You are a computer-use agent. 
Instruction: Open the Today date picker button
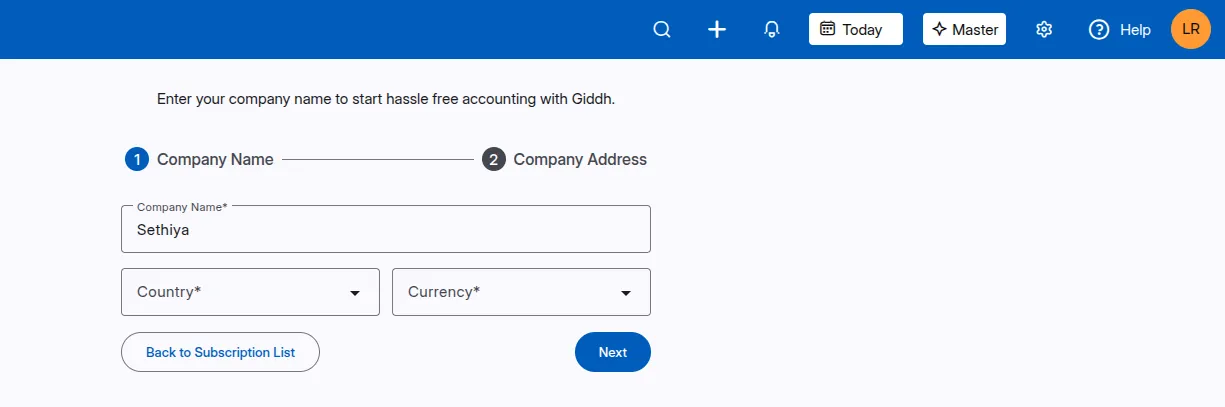(x=855, y=29)
